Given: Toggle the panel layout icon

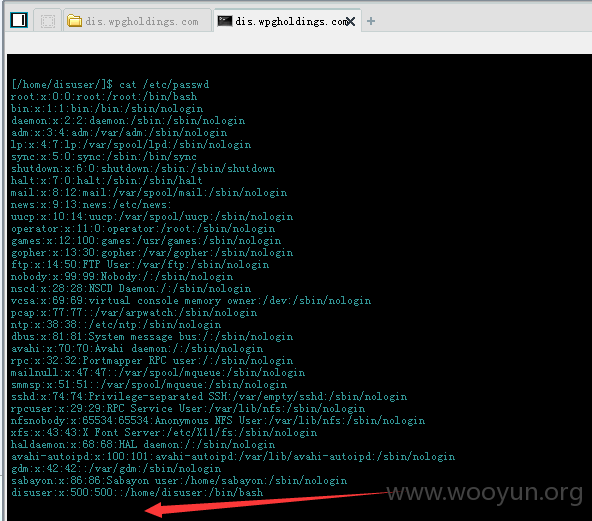Looking at the screenshot, I should tap(19, 20).
